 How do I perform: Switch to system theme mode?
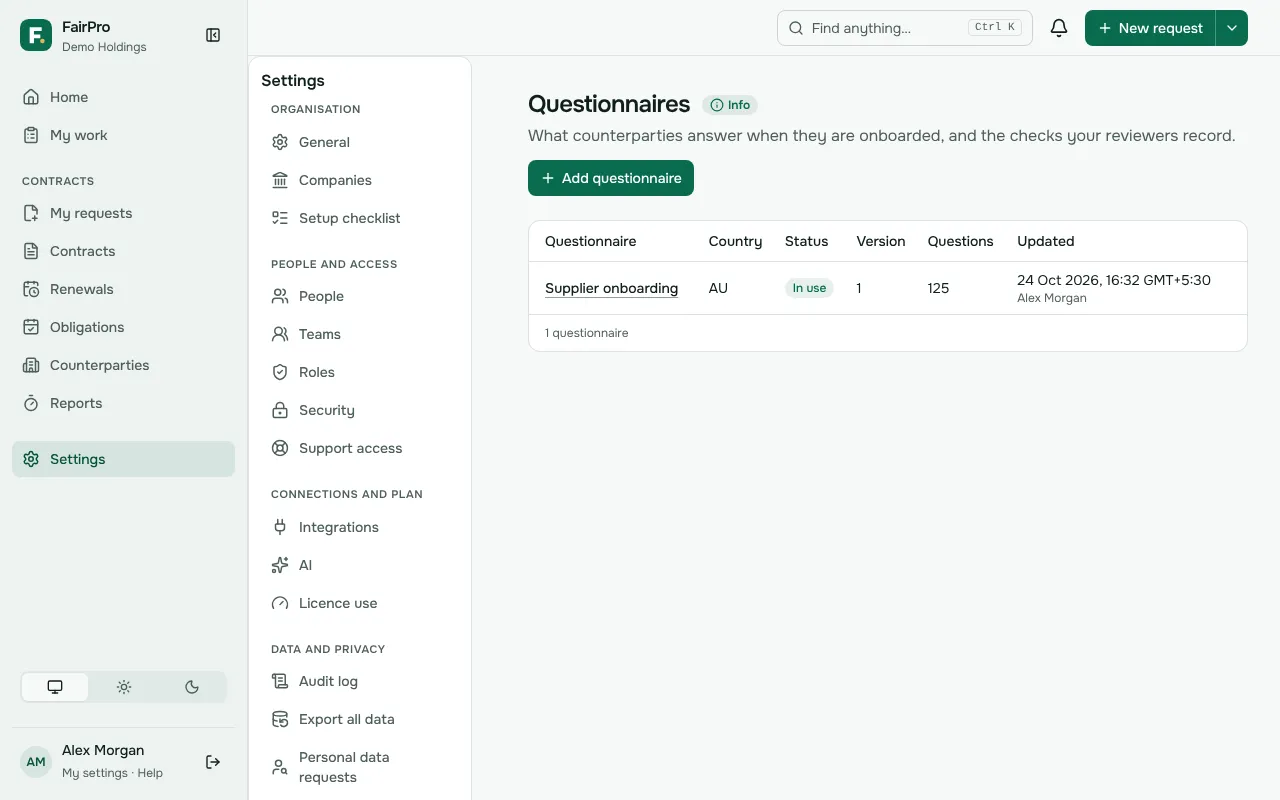click(x=55, y=687)
